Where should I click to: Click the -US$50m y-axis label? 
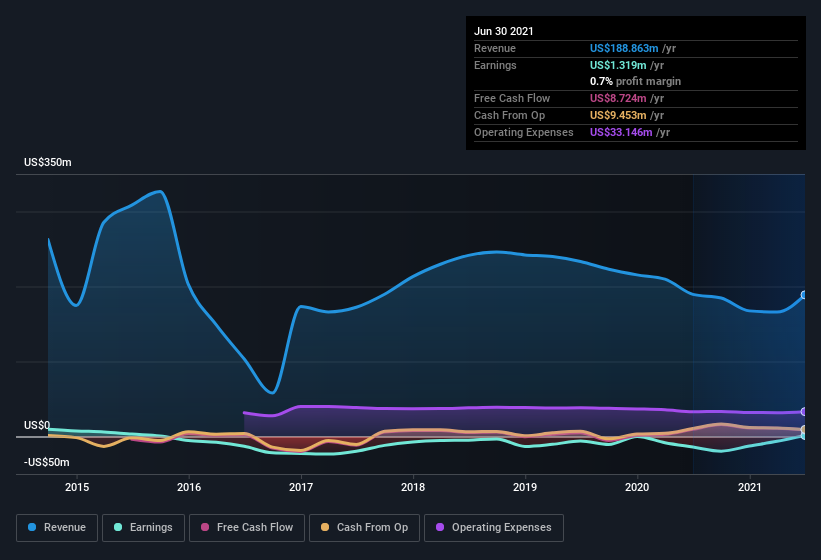47,462
